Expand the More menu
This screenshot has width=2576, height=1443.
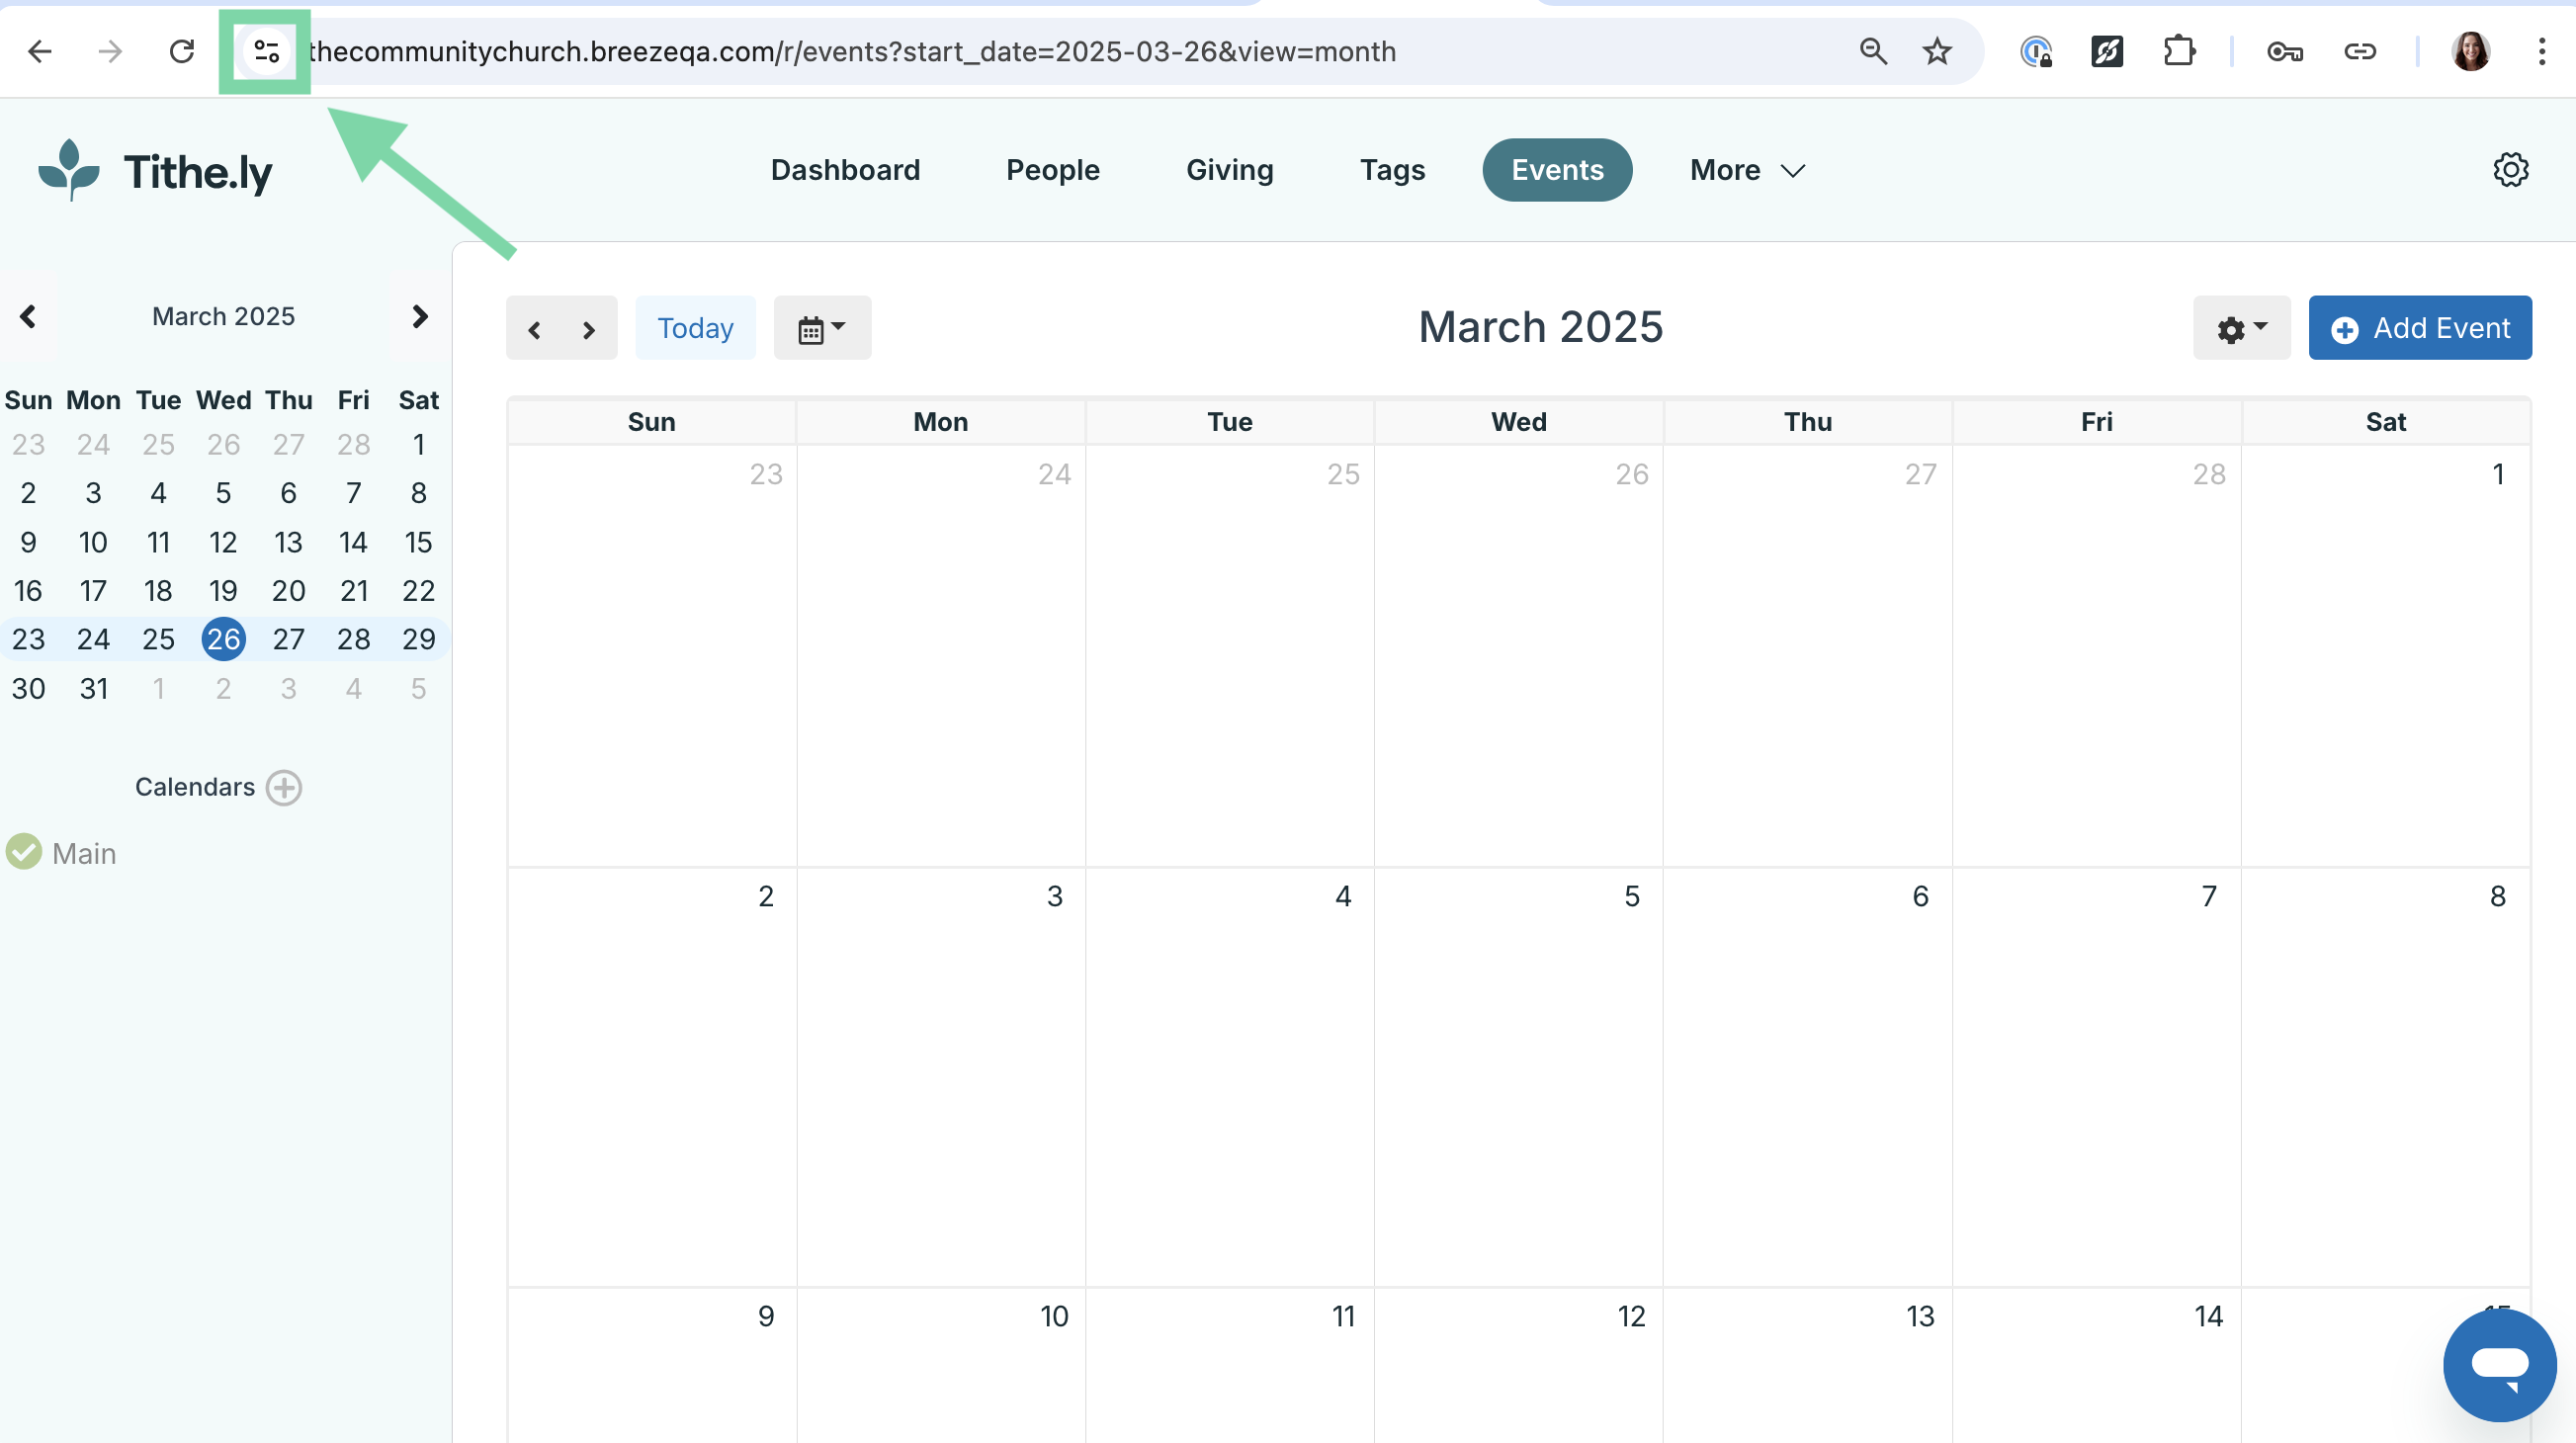pyautogui.click(x=1747, y=170)
